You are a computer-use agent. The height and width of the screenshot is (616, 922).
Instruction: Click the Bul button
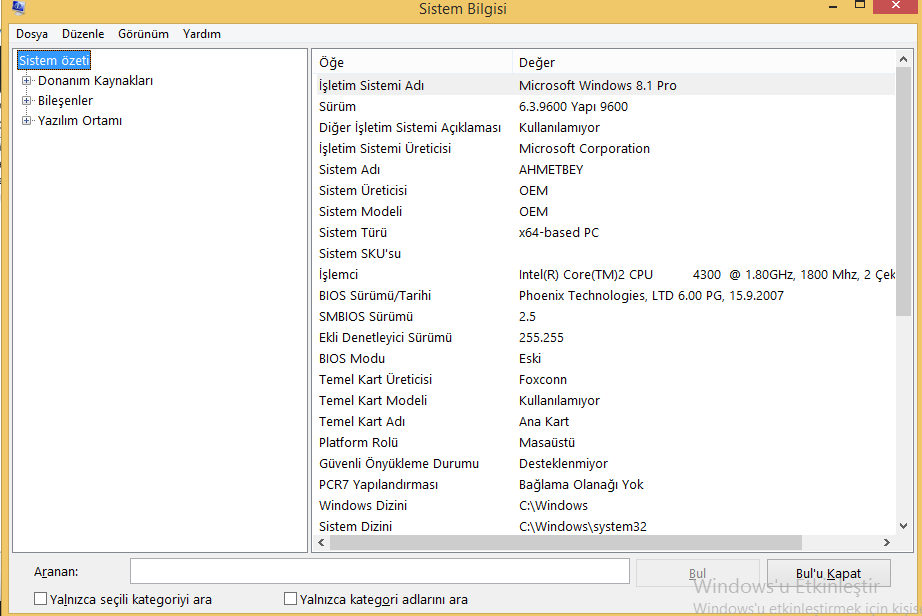click(x=697, y=573)
